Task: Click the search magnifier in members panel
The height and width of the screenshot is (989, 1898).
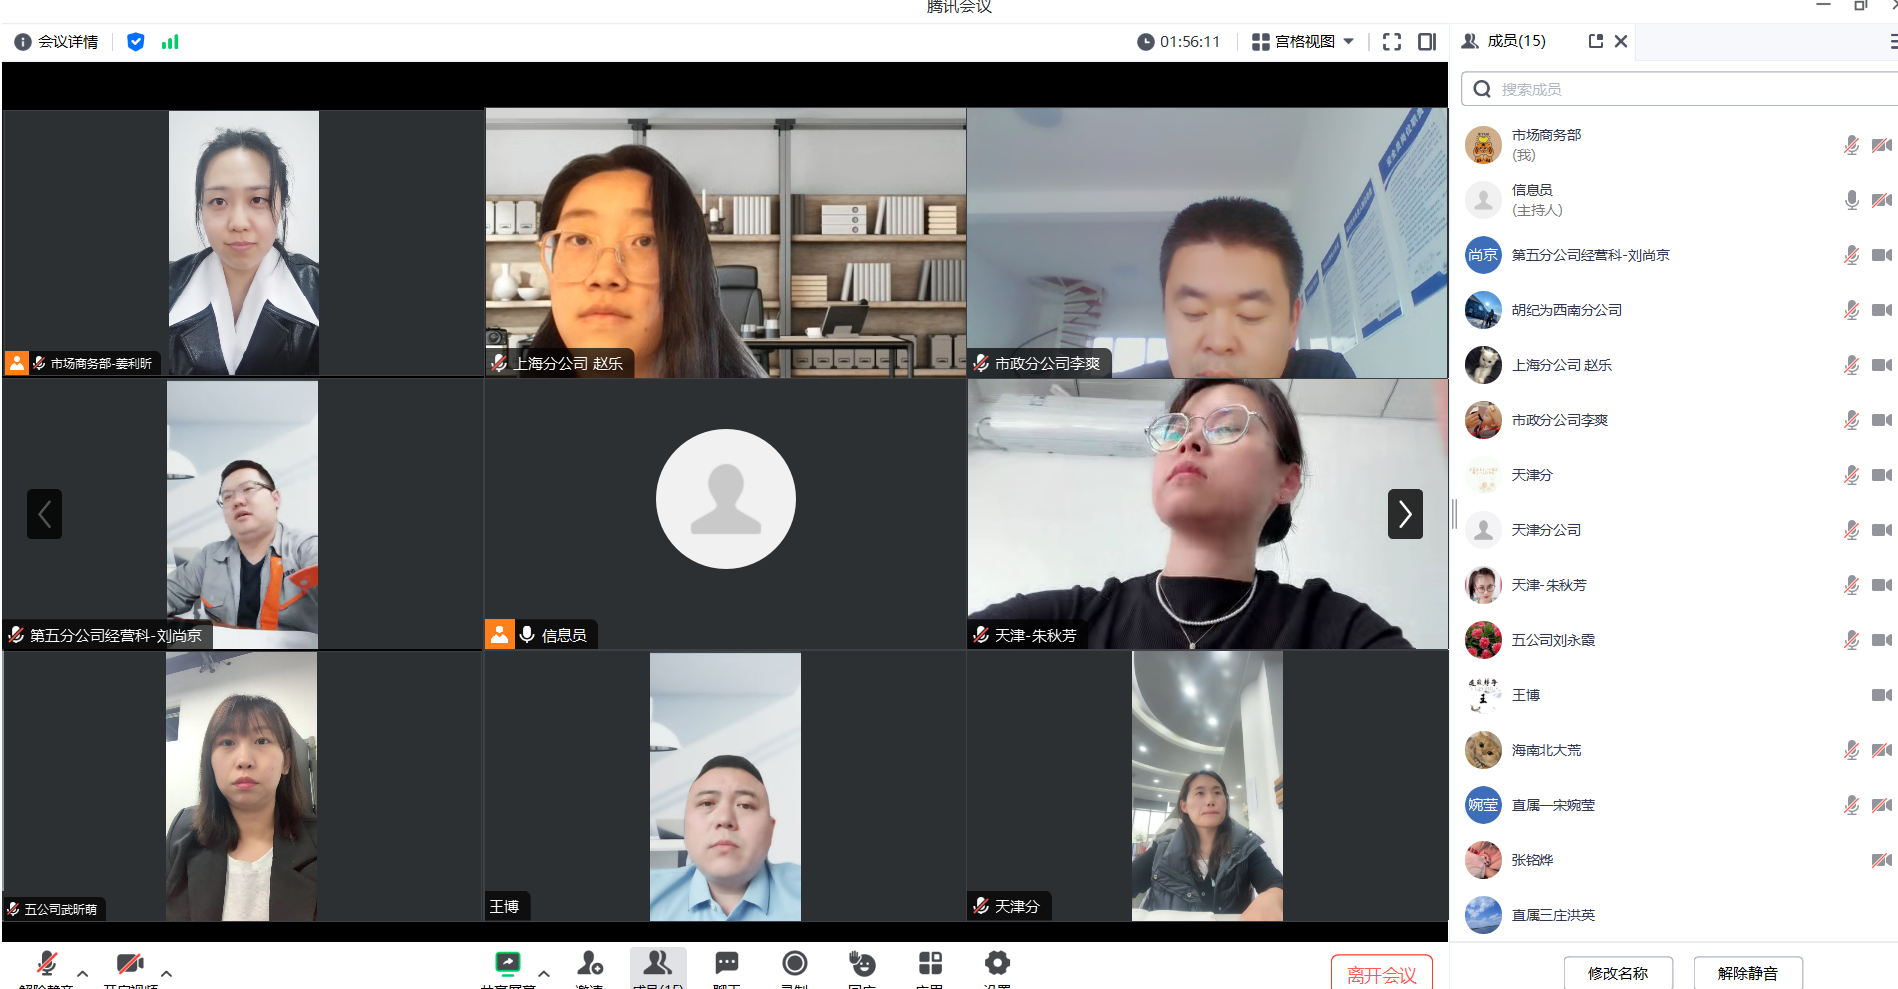Action: pos(1482,89)
